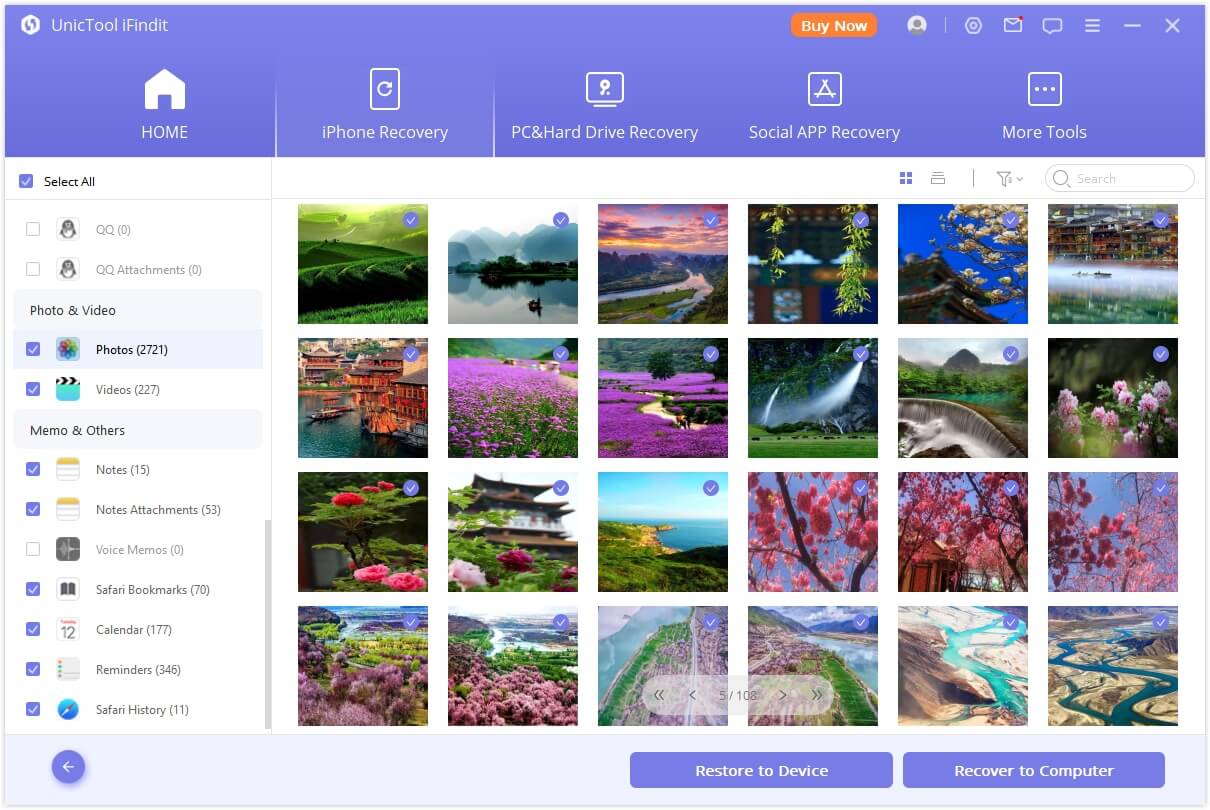The image size is (1210, 810).
Task: Toggle the Safari Bookmarks (70) checkbox
Action: click(x=33, y=589)
